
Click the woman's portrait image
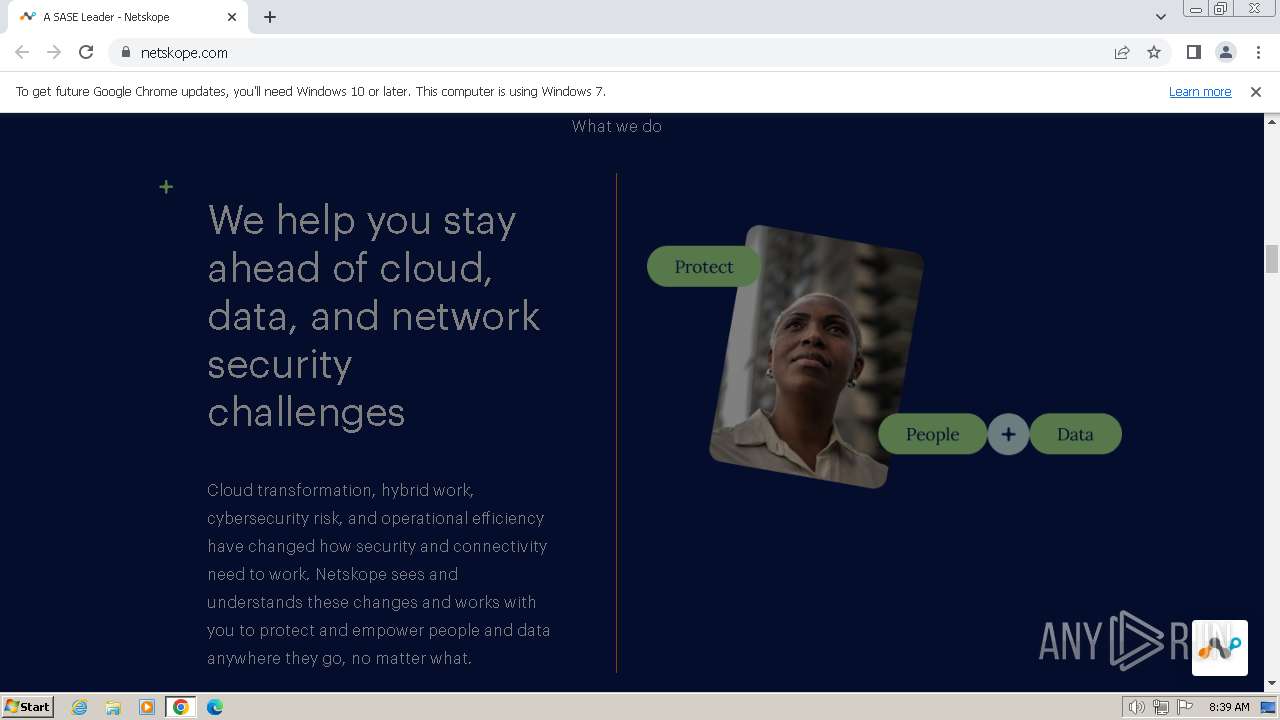coord(816,356)
